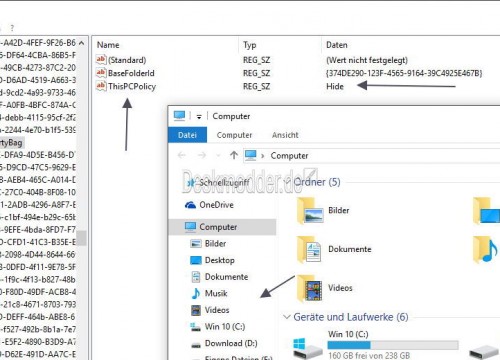Select the BaseFolderId value name

(x=131, y=73)
